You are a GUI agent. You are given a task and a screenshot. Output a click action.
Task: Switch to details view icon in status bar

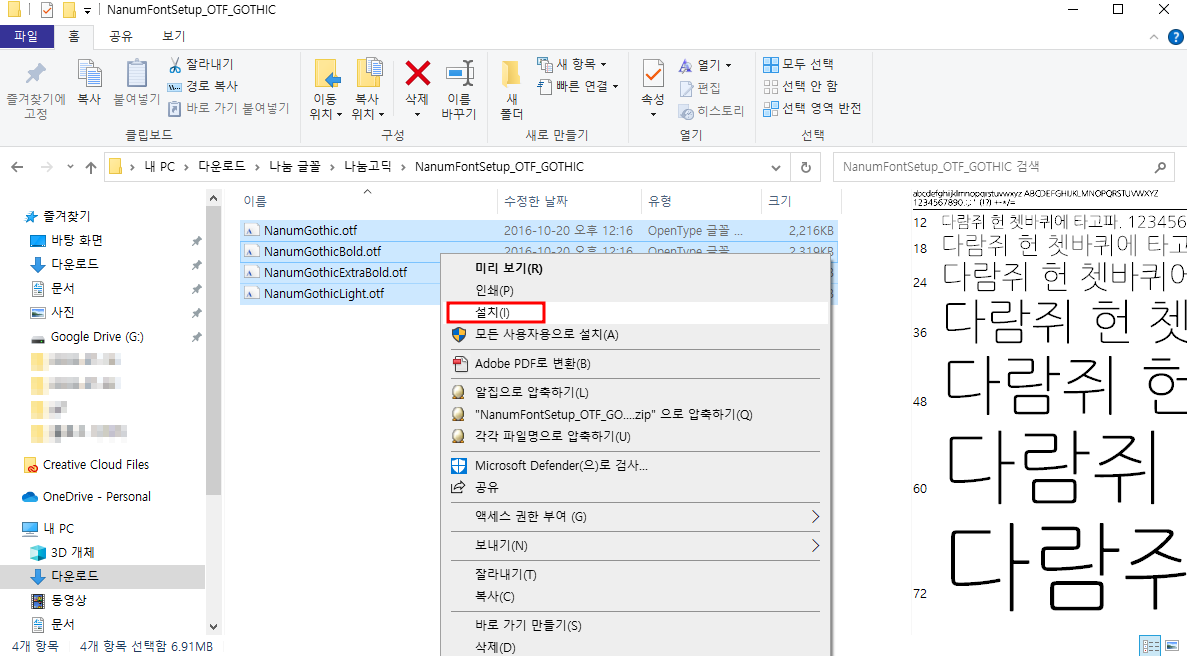1151,646
